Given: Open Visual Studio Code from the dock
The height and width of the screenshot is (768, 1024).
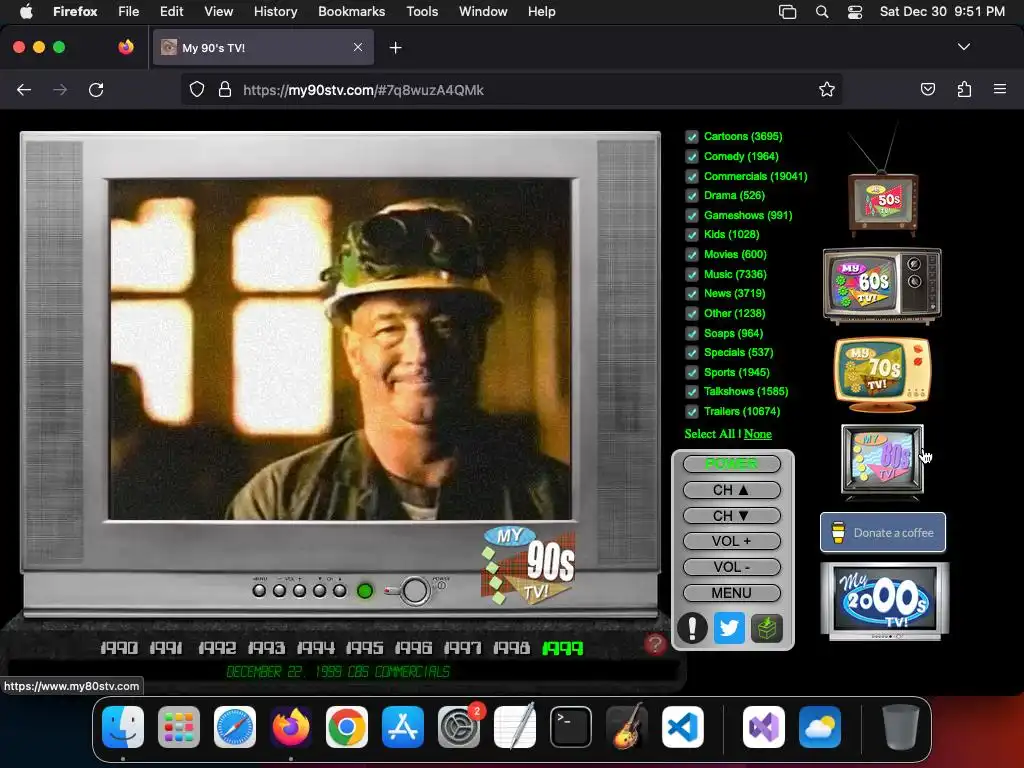Looking at the screenshot, I should [x=682, y=727].
